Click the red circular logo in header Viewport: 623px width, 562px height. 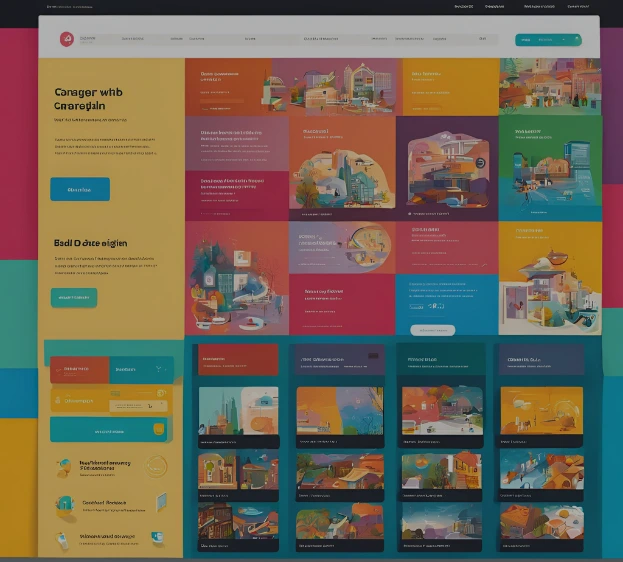[x=66, y=39]
